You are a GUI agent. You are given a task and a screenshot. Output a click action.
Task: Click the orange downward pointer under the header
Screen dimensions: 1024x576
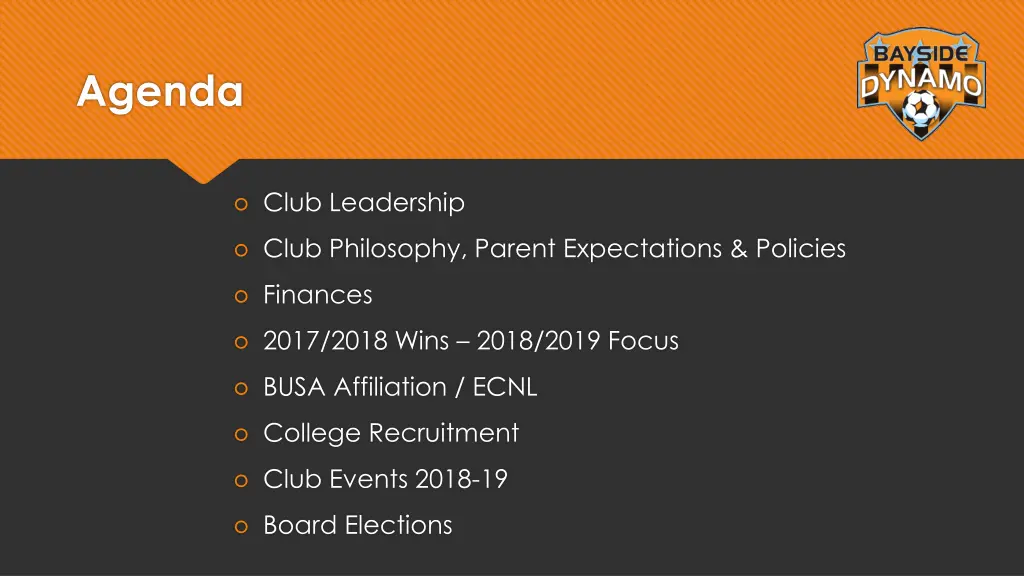point(203,170)
